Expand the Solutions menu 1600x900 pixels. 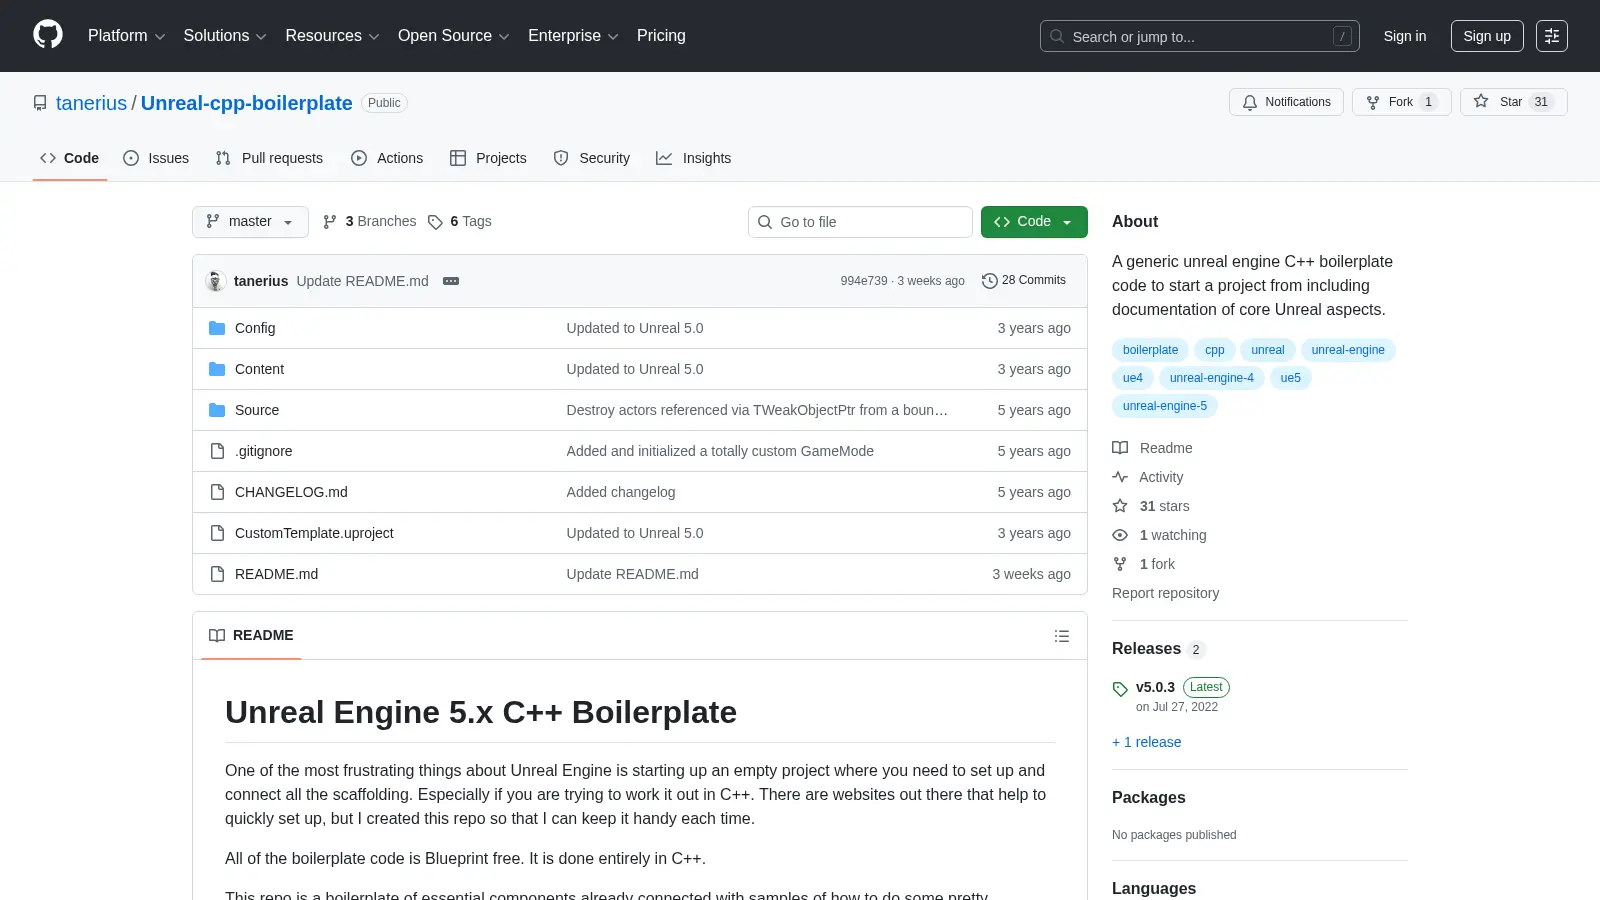pos(225,36)
